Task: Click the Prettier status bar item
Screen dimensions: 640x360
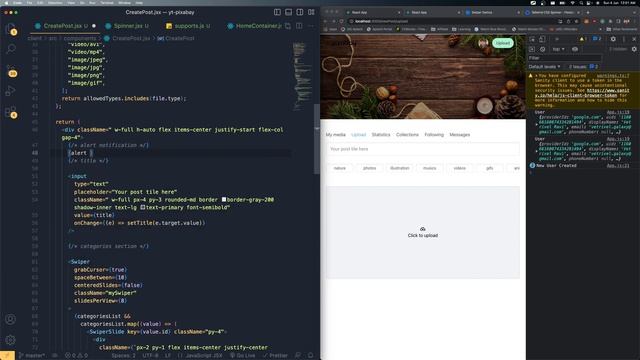Action: tap(275, 356)
